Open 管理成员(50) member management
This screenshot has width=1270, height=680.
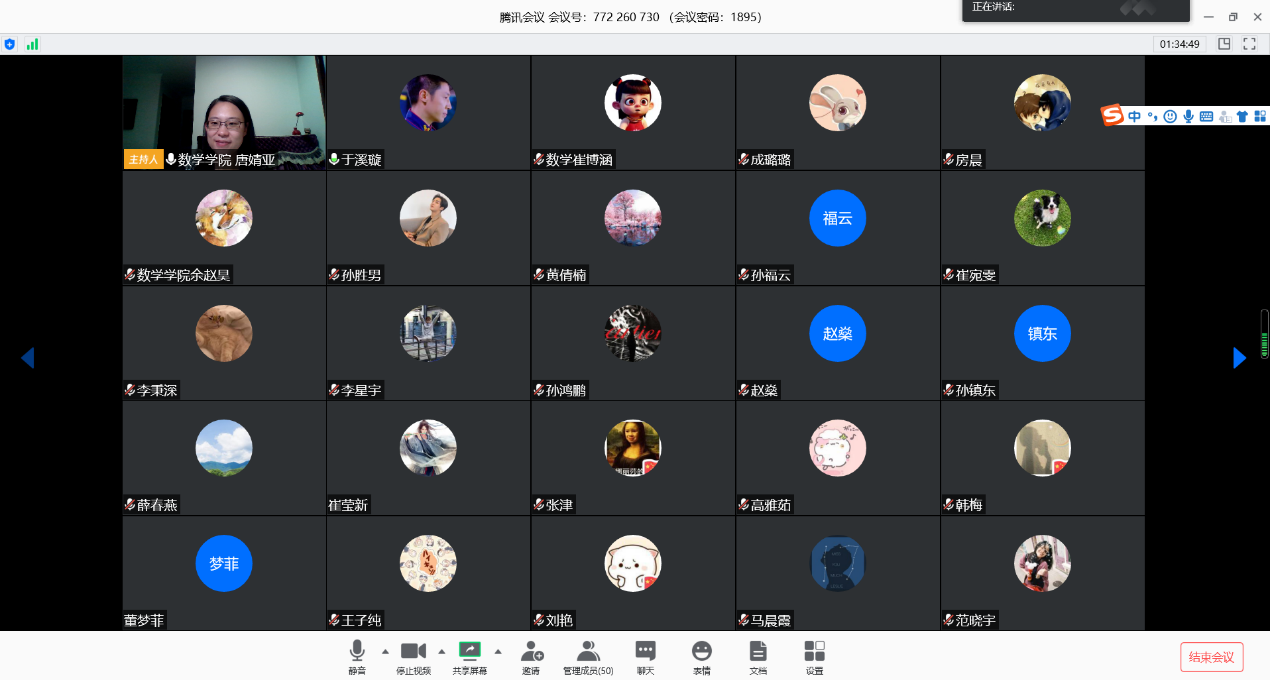click(x=588, y=656)
